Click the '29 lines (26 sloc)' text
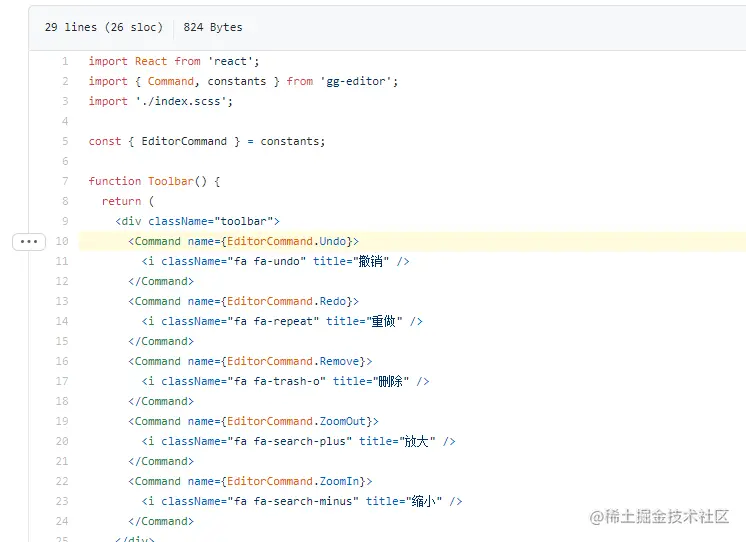 (104, 28)
